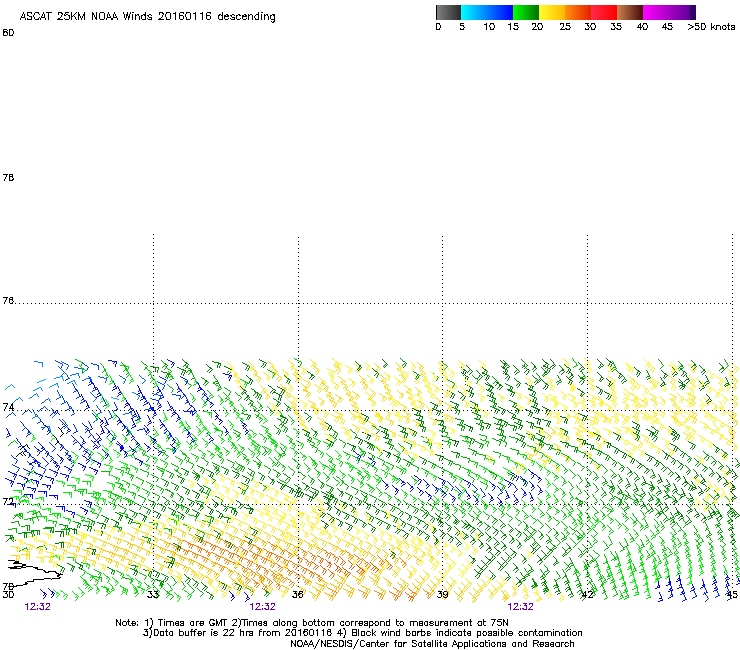Click the title 'ASCAT 25KM NOAA Winds 20160116 descending'
This screenshot has height=650, width=740.
147,17
